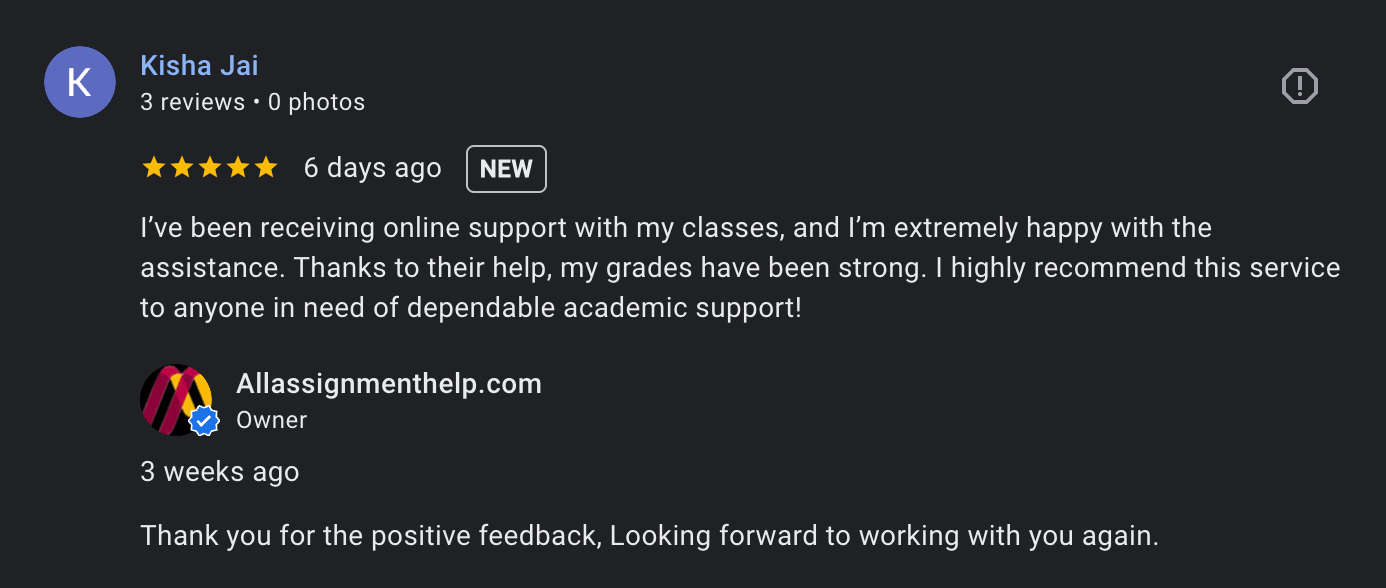Screen dimensions: 1386x588
Task: Open reviewer Kisha Jai's profile link
Action: click(x=199, y=64)
